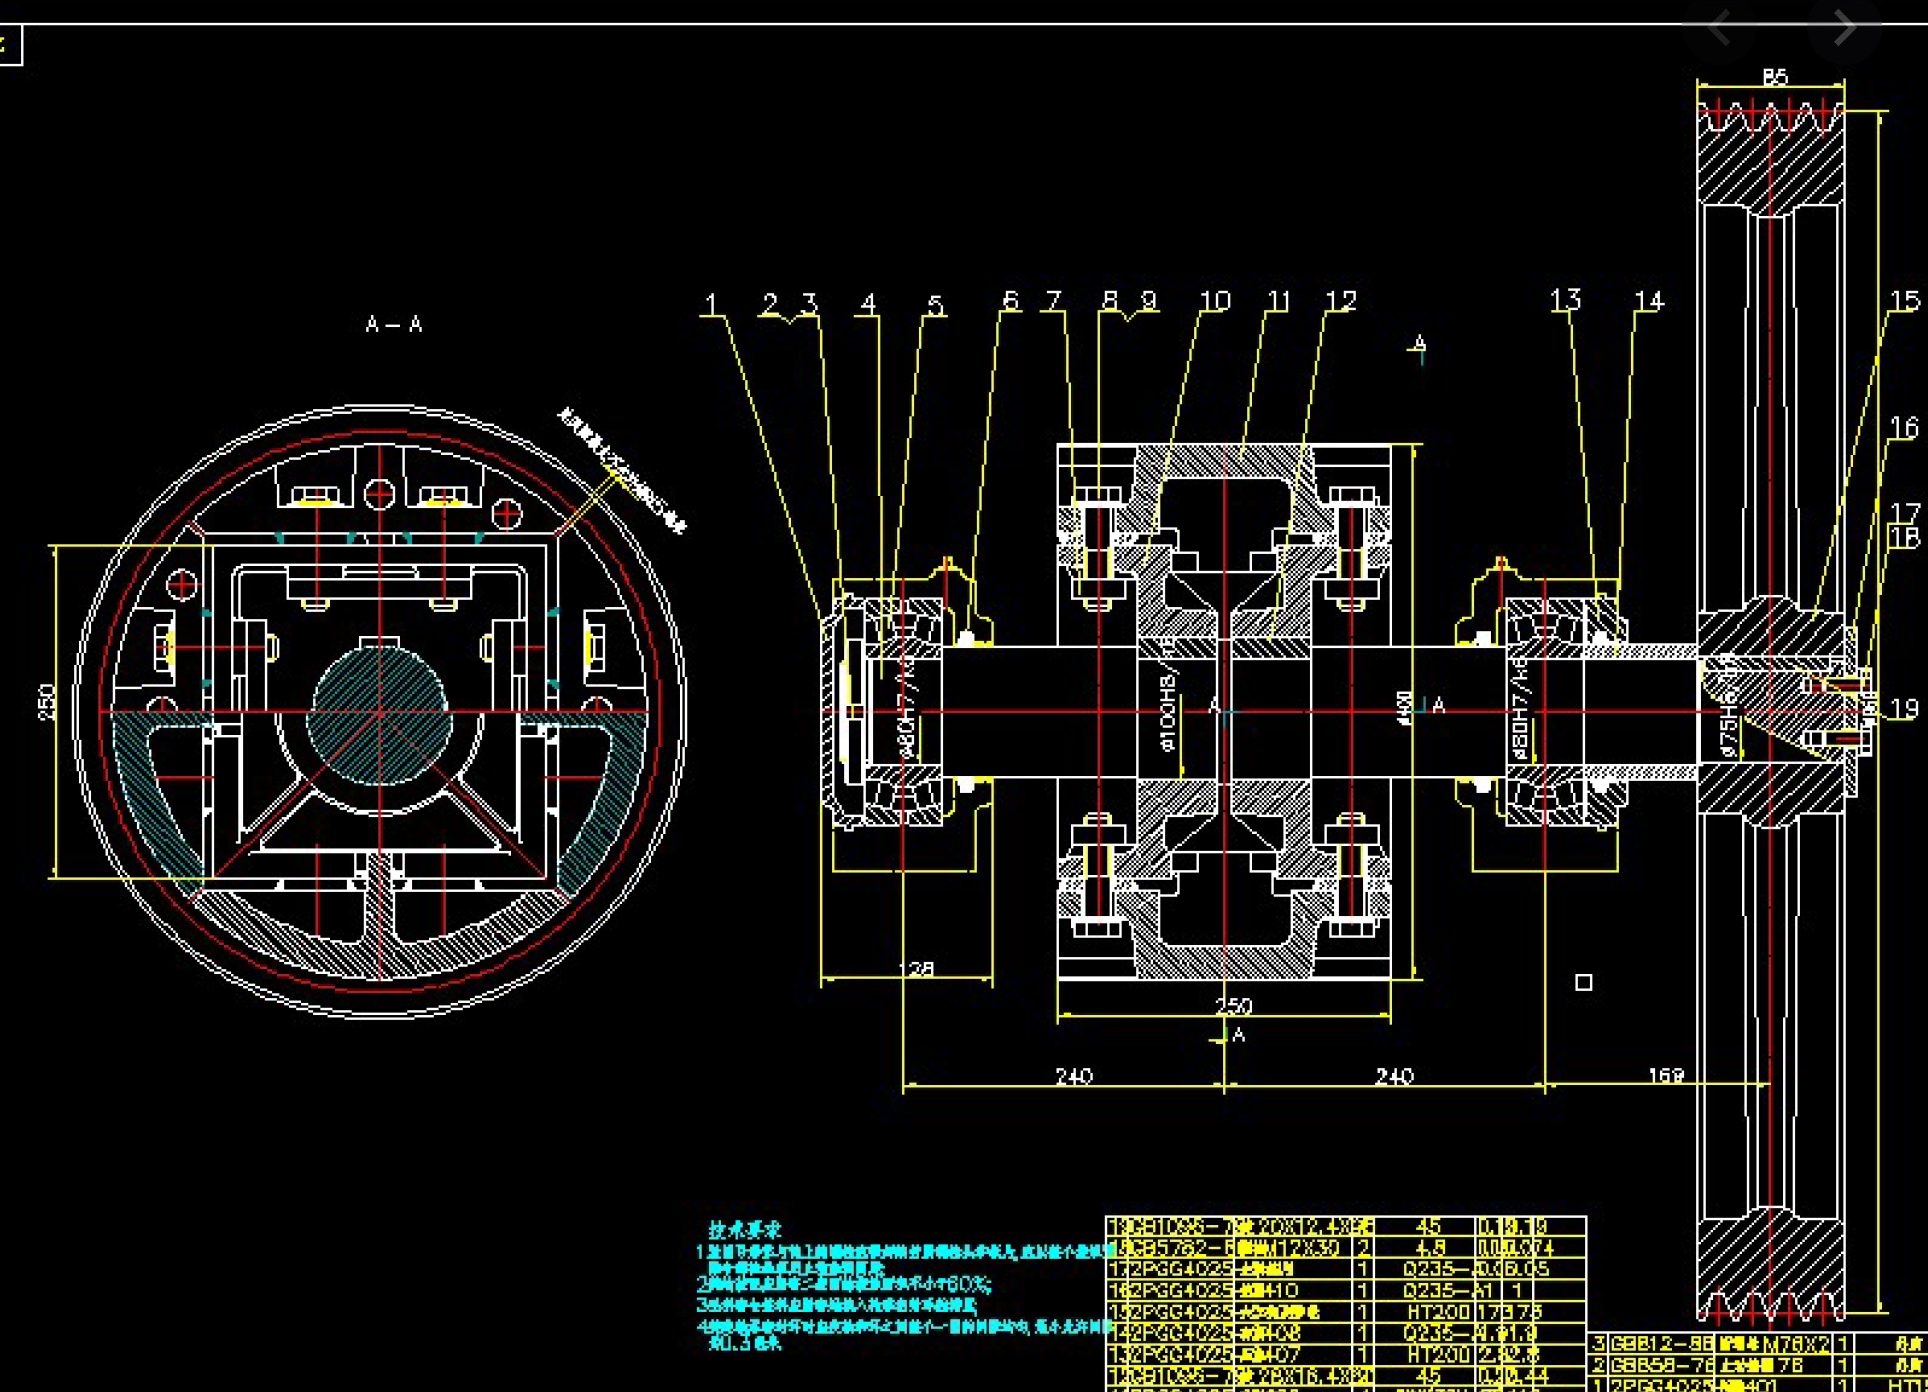The image size is (1928, 1392).
Task: Click the 85 pulley width dimension
Action: [x=1774, y=78]
